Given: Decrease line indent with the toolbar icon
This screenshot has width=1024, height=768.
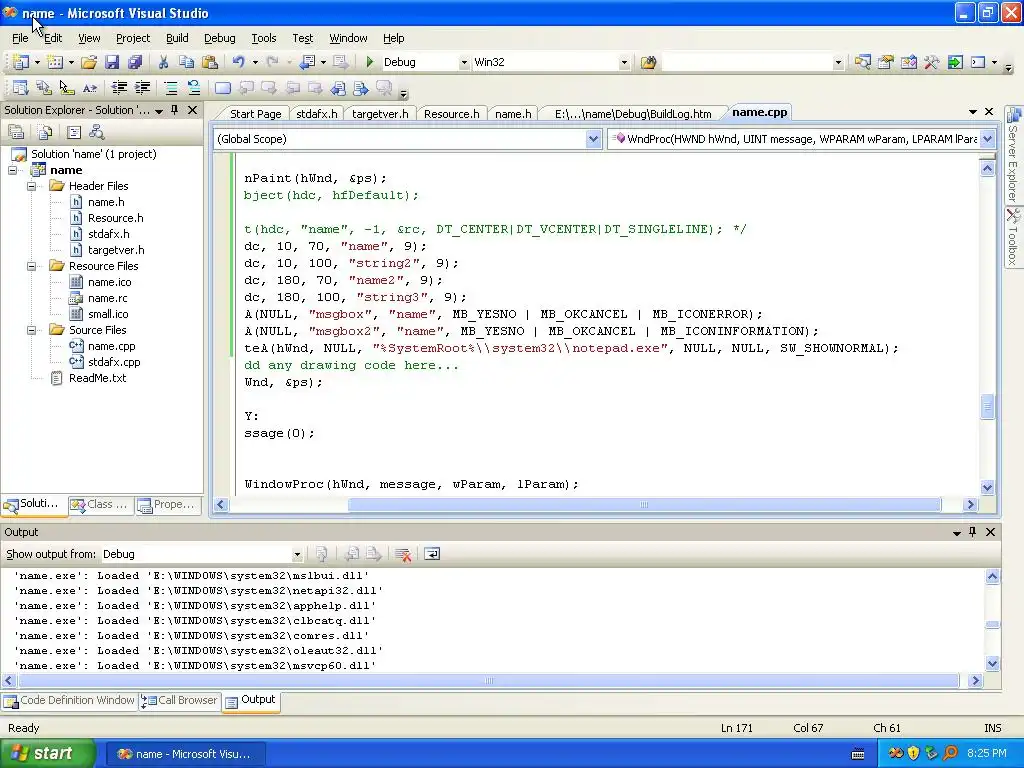Looking at the screenshot, I should tap(119, 88).
